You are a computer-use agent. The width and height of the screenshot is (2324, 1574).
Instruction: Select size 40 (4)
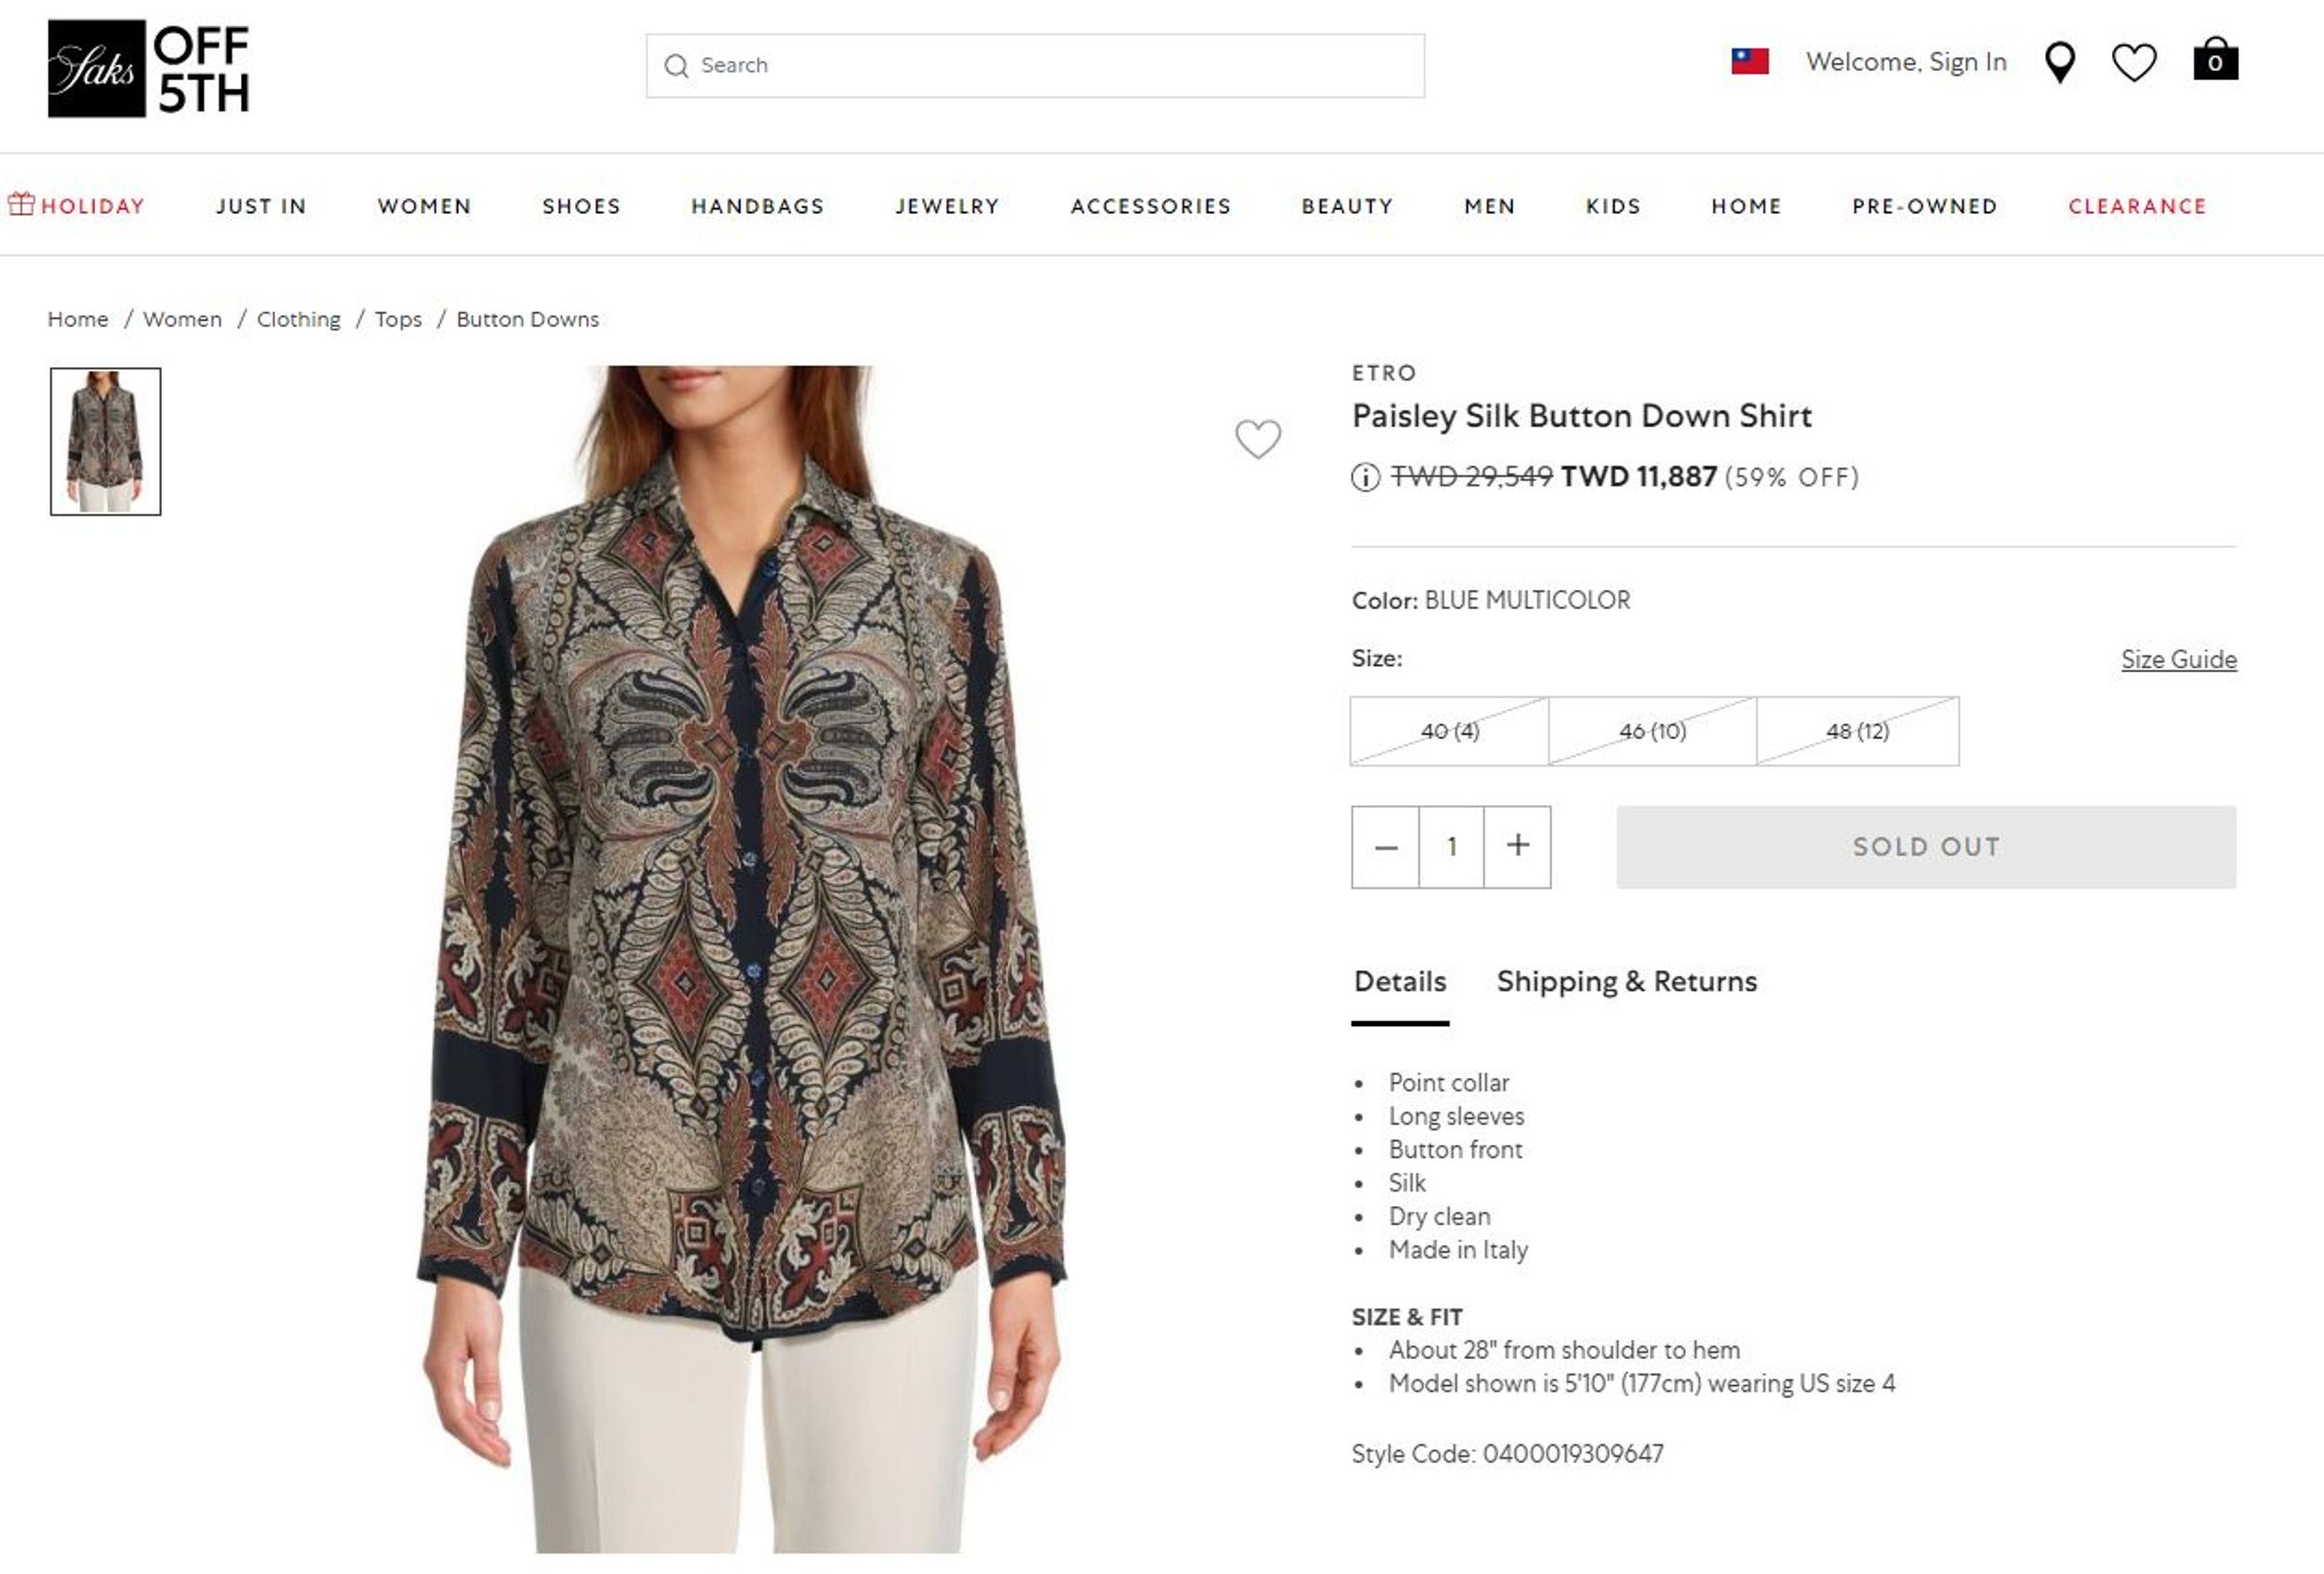click(1449, 731)
